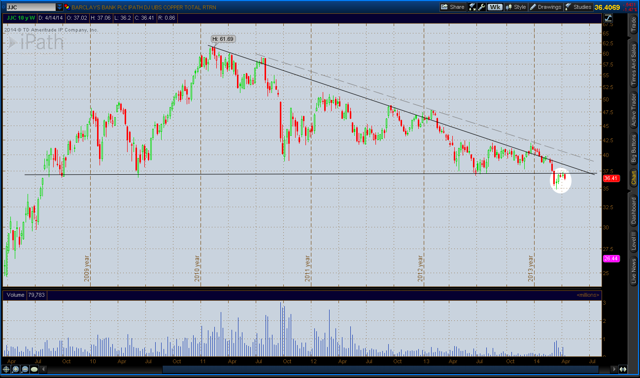Screen dimensions: 640x378
Task: Zoom in with the plus magnifier icon
Action: coord(16,369)
